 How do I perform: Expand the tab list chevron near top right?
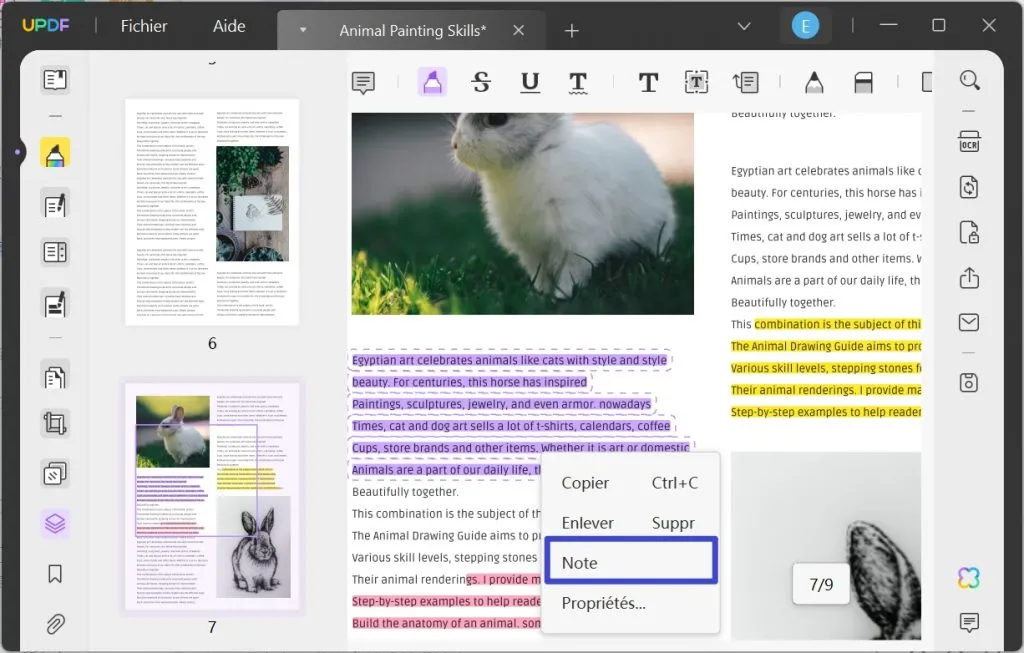click(743, 28)
